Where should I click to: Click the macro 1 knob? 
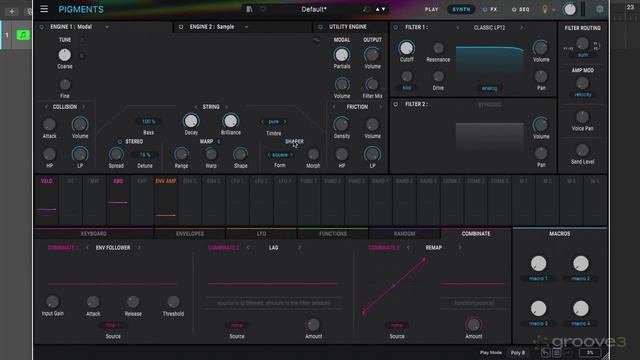tap(538, 264)
